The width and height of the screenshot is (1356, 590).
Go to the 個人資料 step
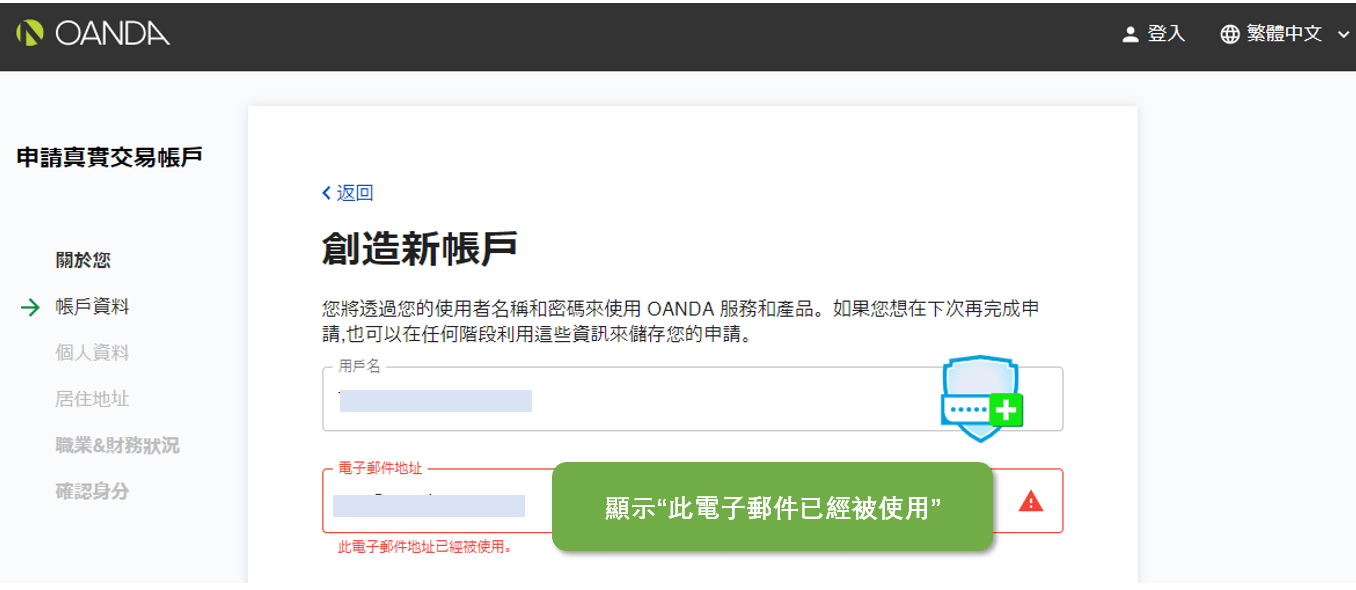(92, 353)
